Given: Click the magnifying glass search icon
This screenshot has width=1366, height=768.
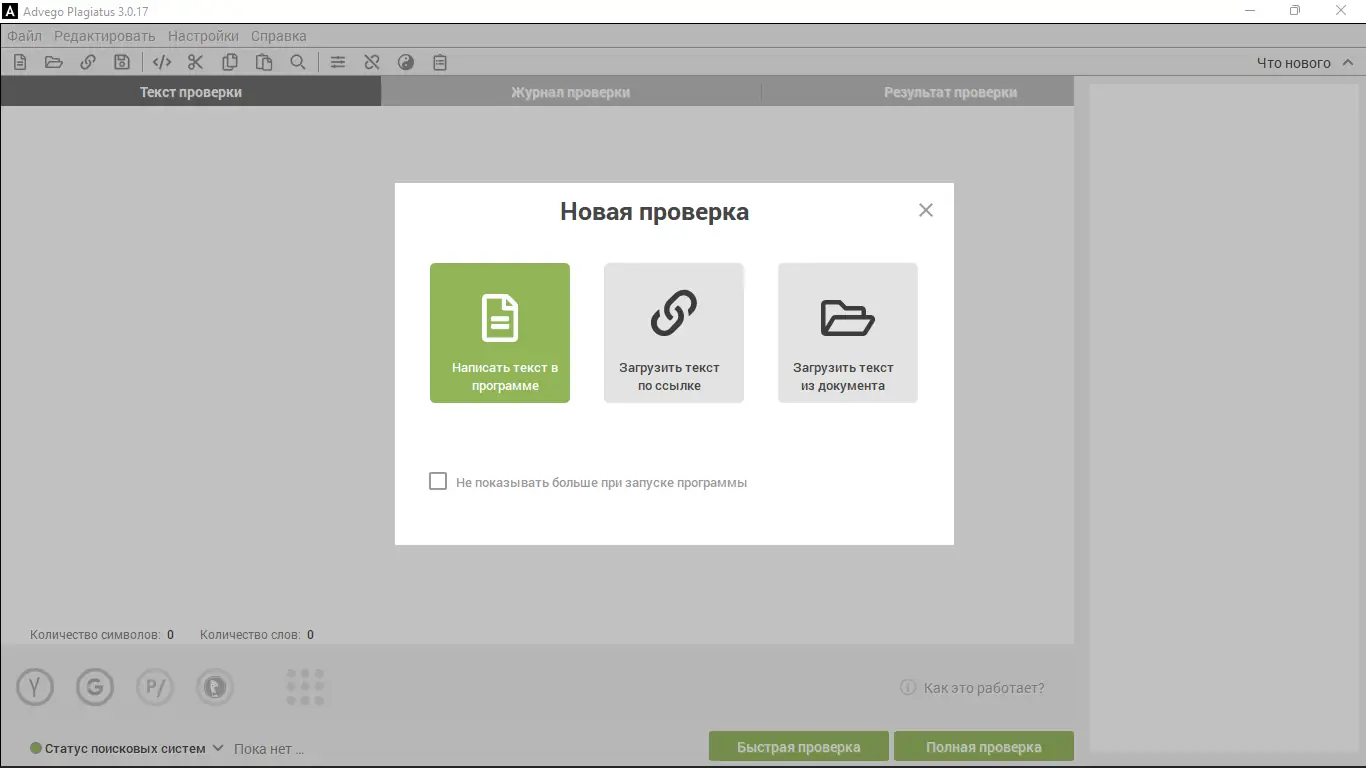Looking at the screenshot, I should pyautogui.click(x=298, y=62).
